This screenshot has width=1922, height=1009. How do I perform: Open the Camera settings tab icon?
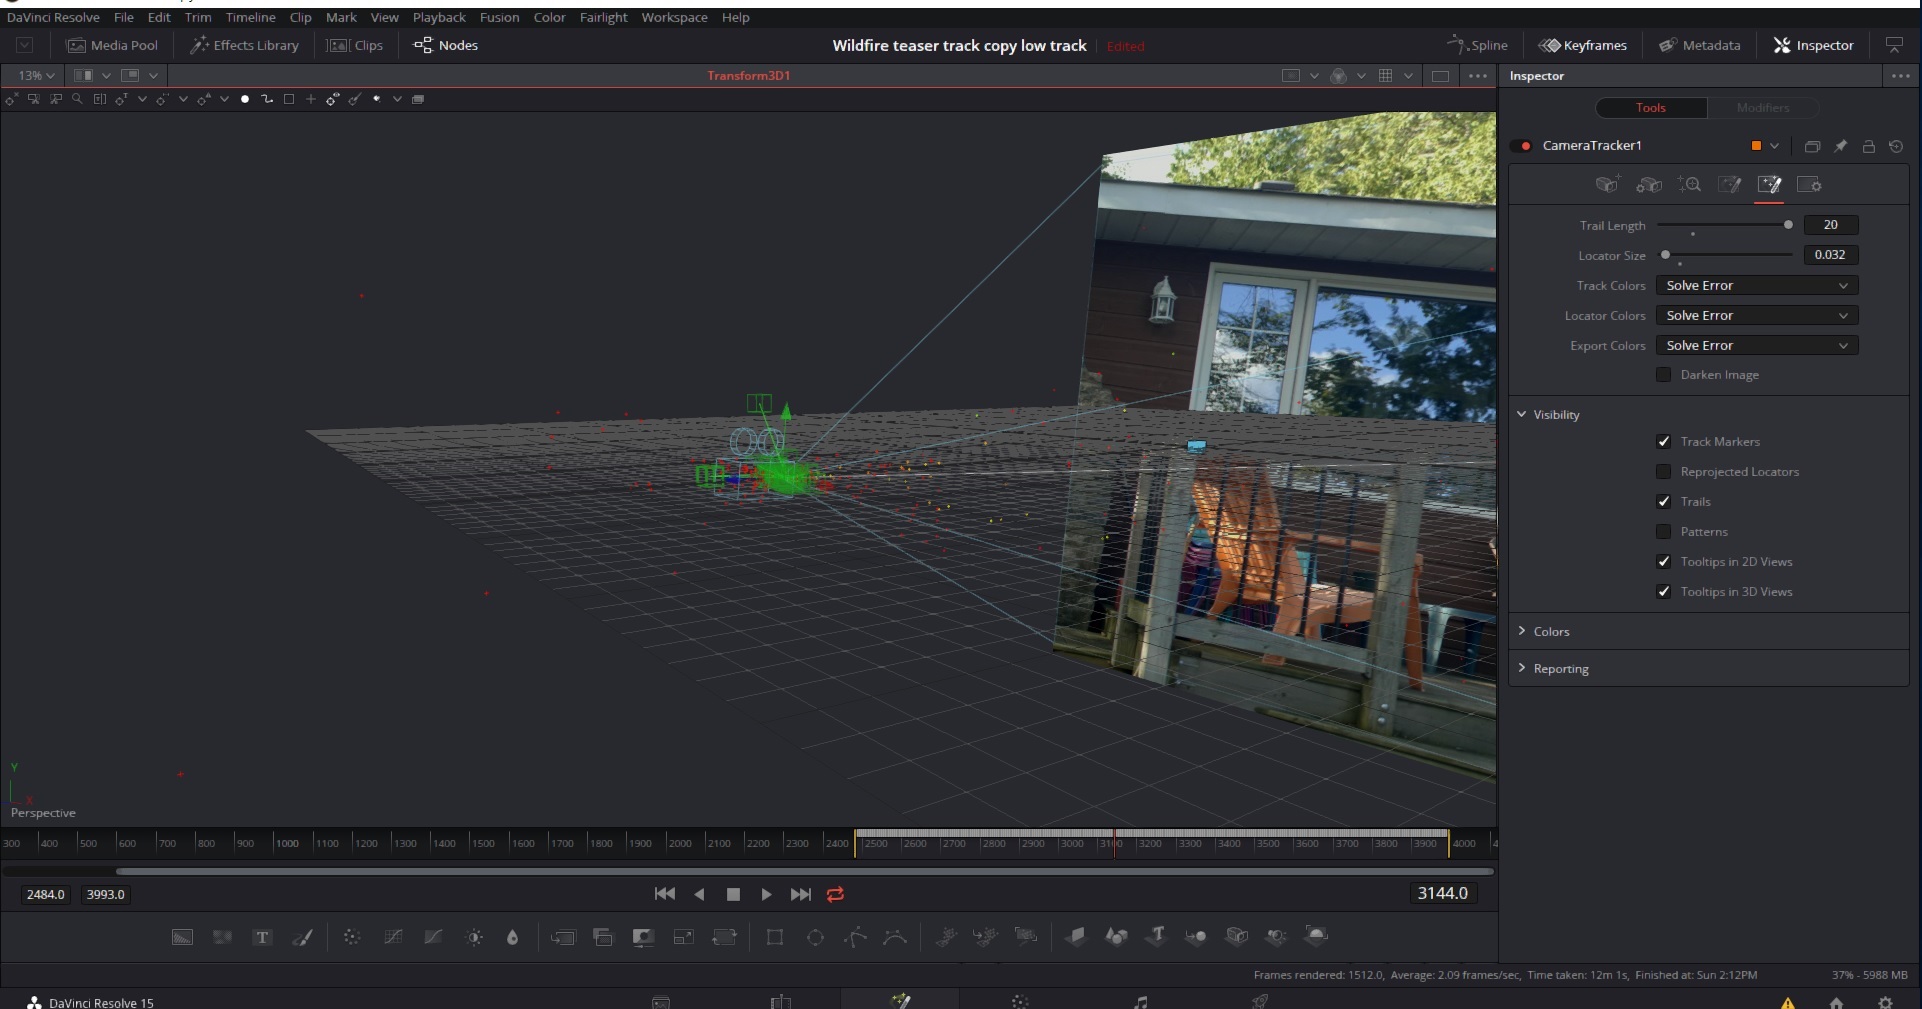(x=1648, y=184)
